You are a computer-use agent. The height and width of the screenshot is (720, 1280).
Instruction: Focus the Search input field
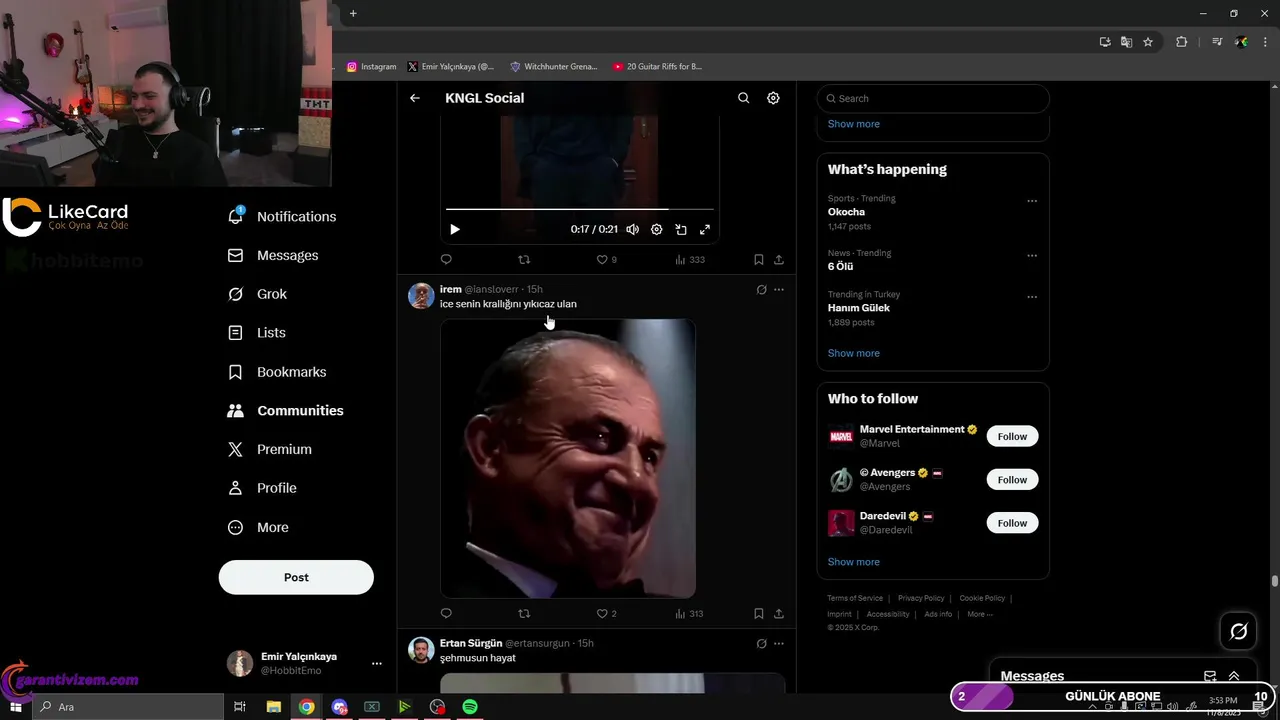tap(933, 98)
